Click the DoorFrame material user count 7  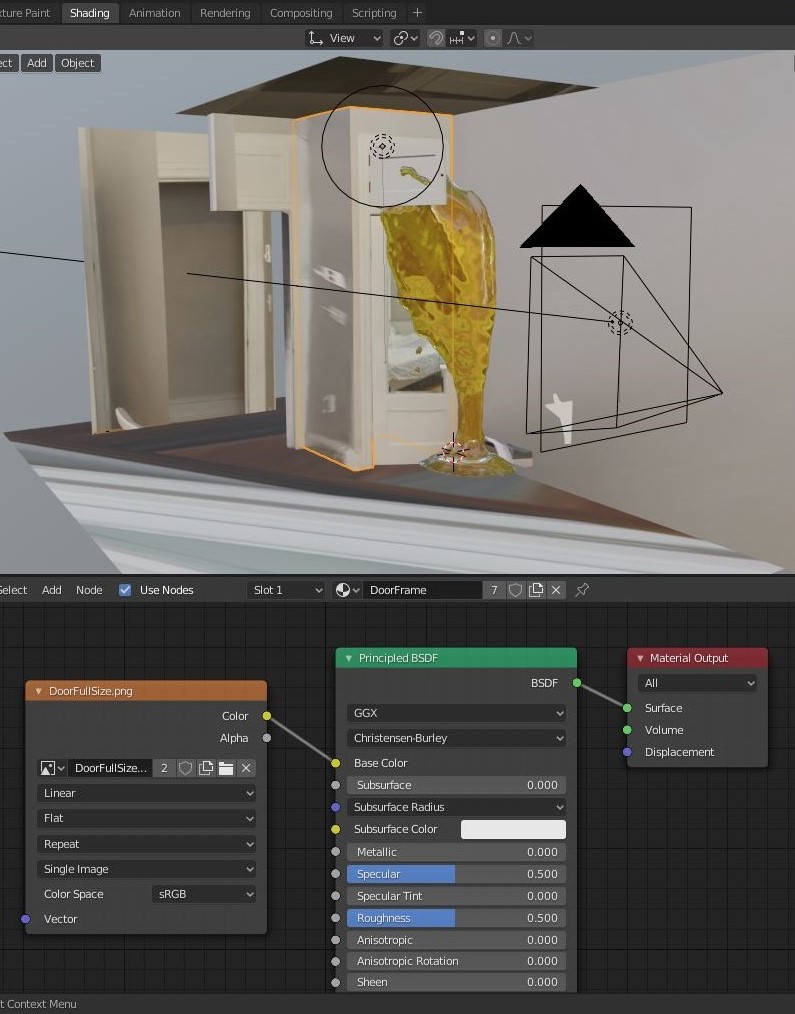pyautogui.click(x=494, y=590)
